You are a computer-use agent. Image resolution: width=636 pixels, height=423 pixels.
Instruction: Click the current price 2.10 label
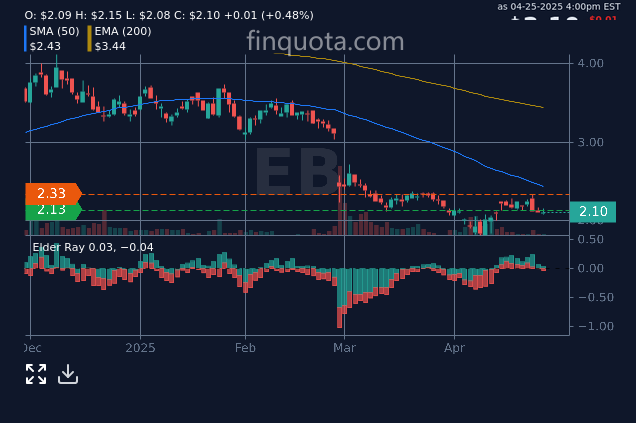pyautogui.click(x=593, y=212)
